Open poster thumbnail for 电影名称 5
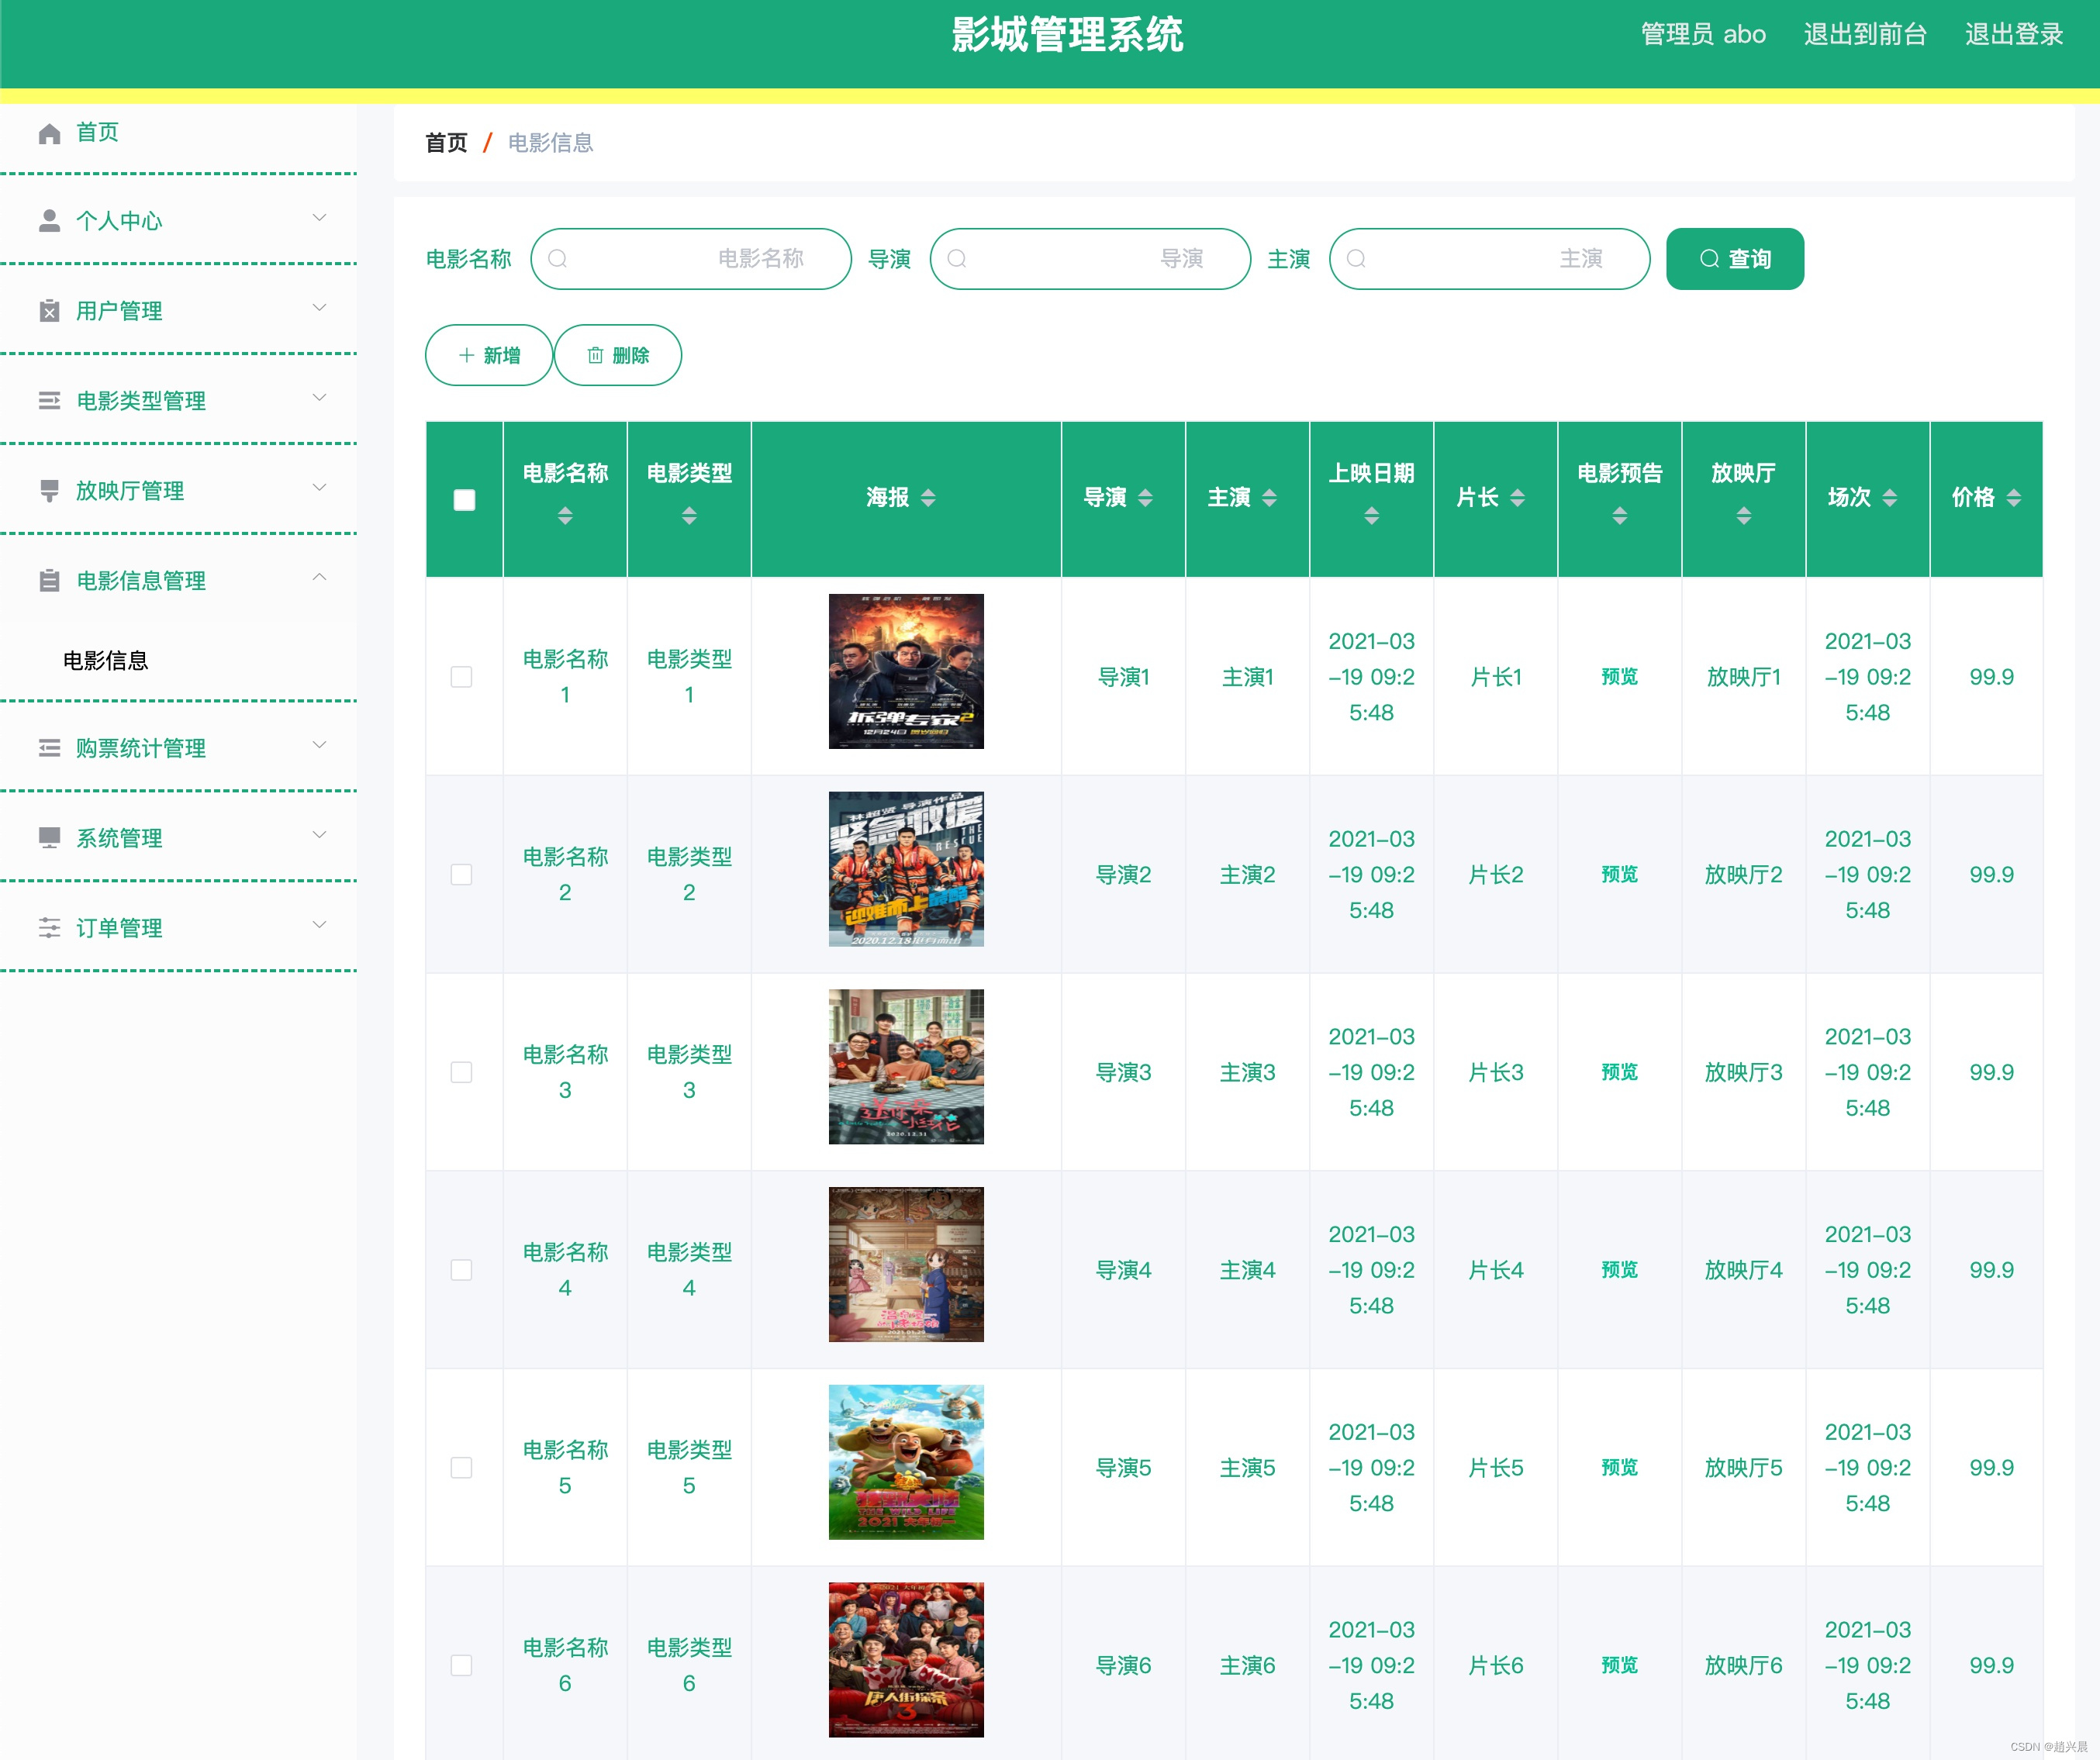 pos(906,1462)
